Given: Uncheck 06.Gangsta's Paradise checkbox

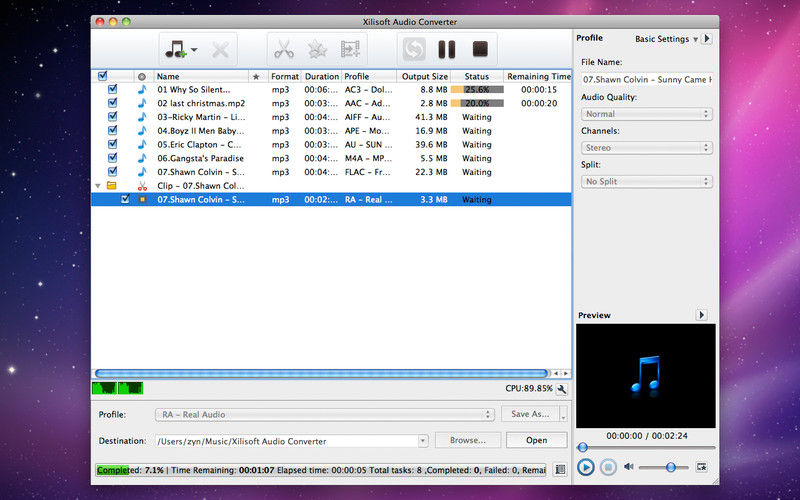Looking at the screenshot, I should 112,158.
